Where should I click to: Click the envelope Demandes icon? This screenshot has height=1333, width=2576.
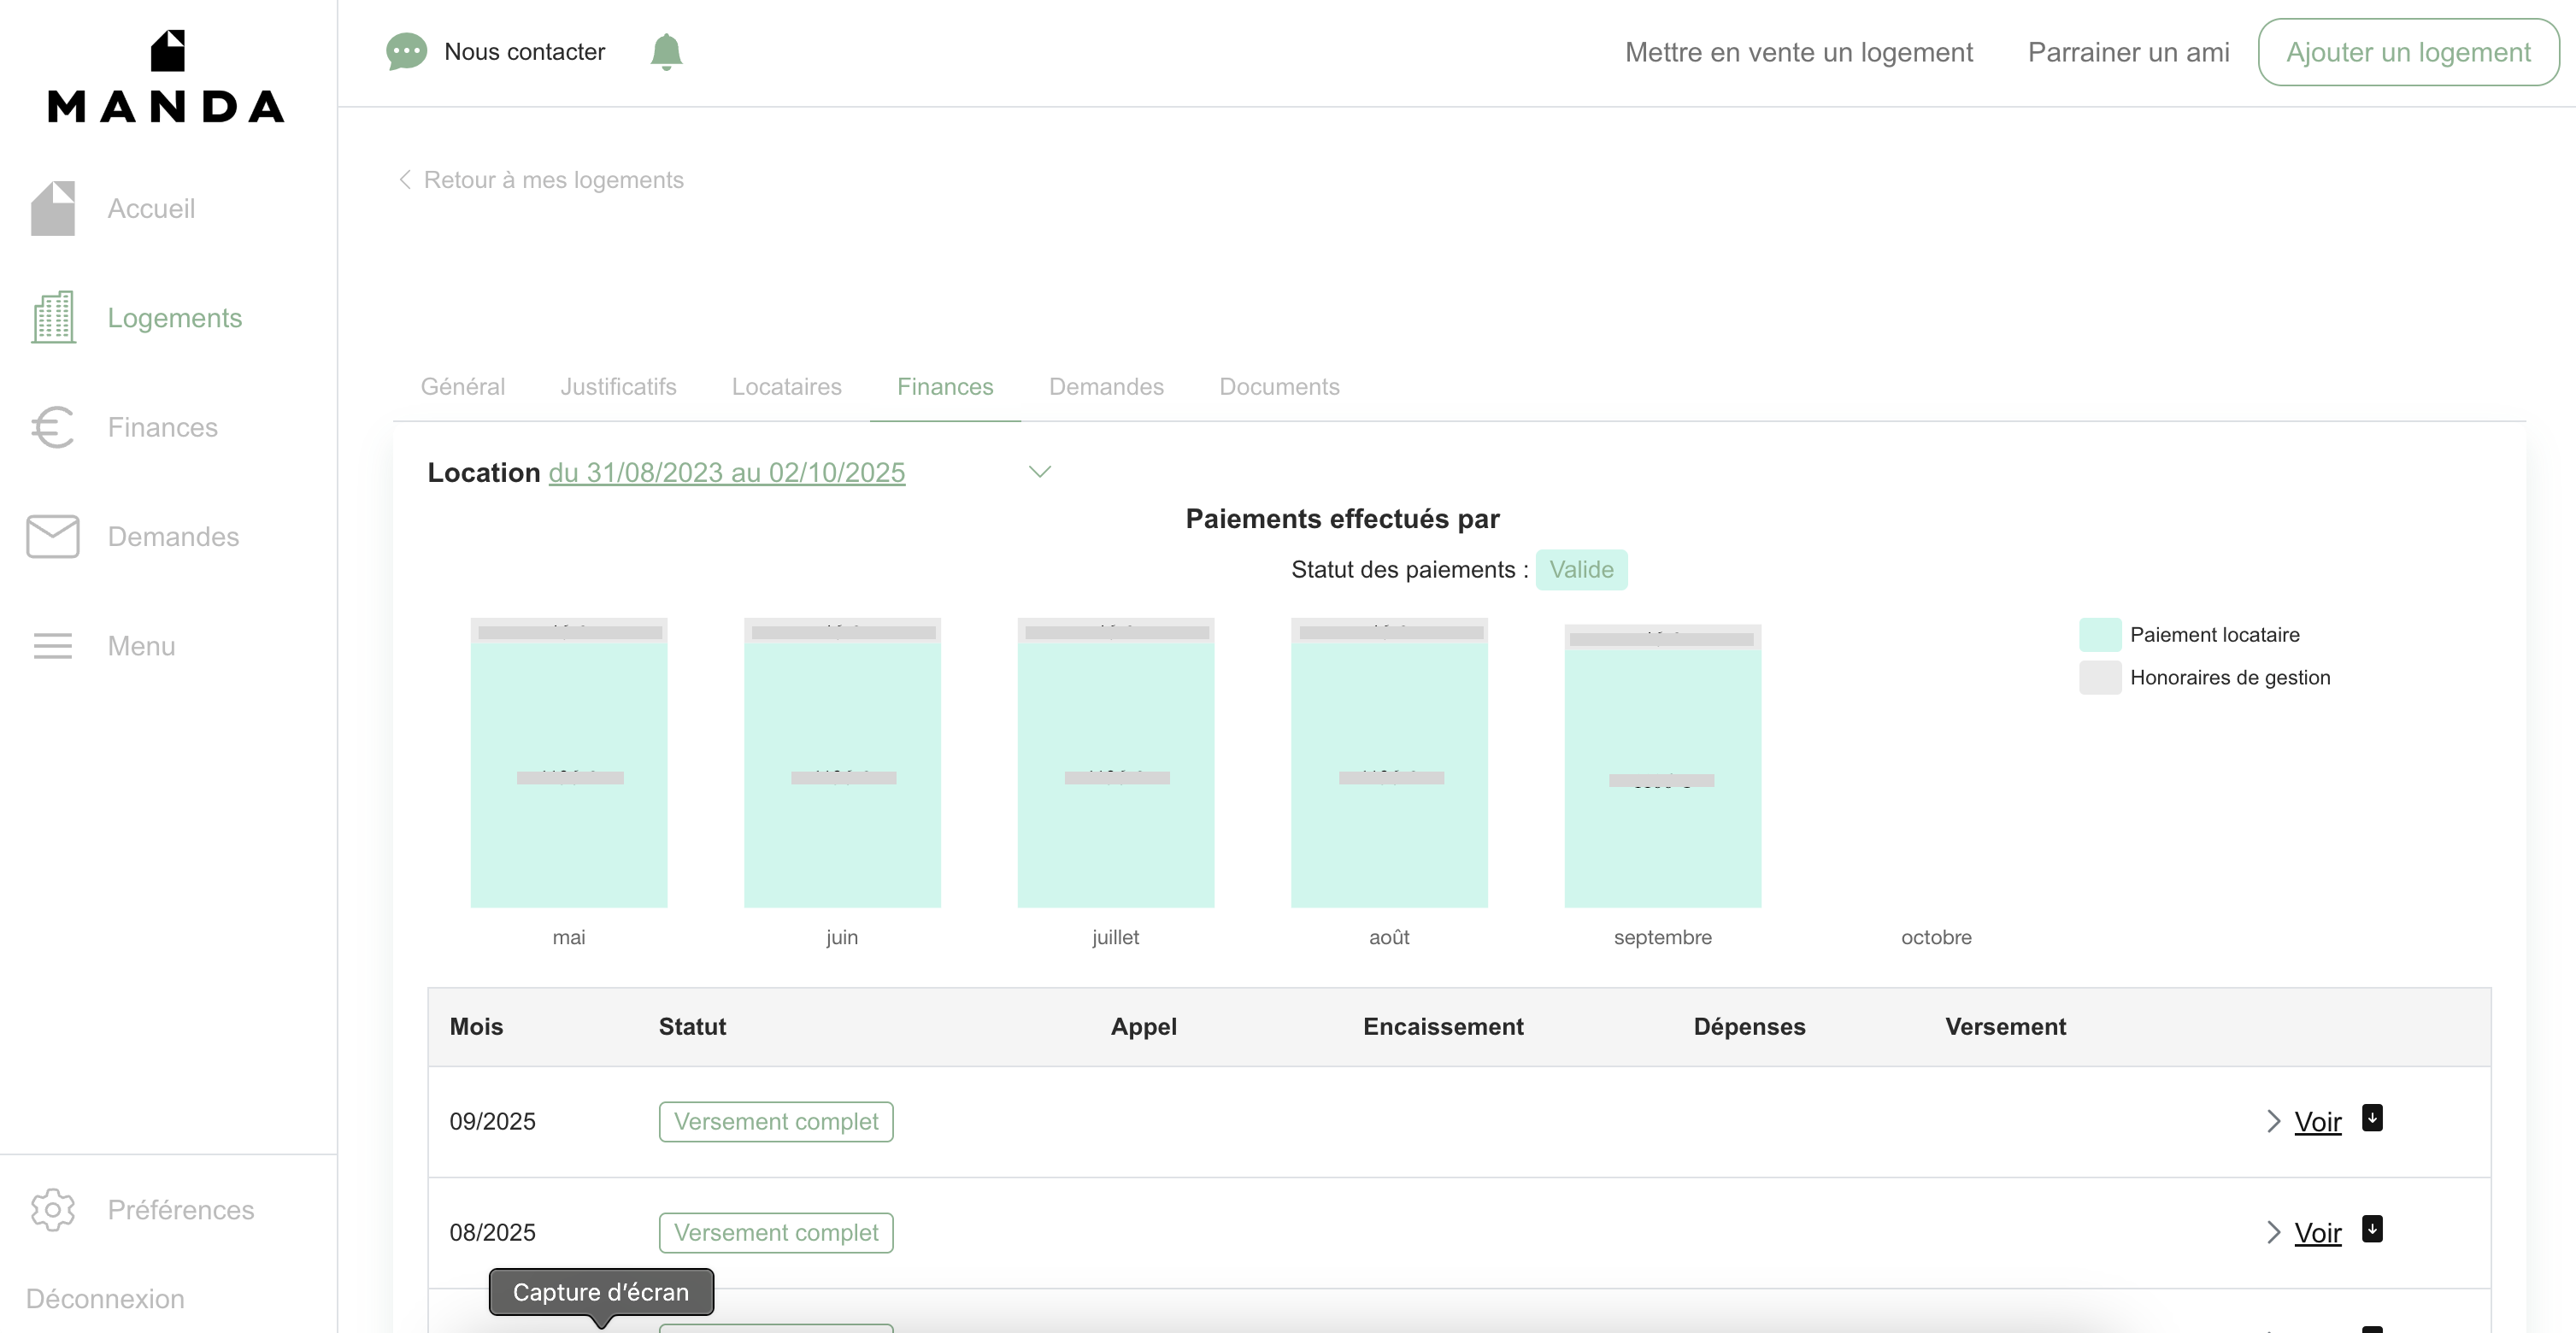click(53, 537)
